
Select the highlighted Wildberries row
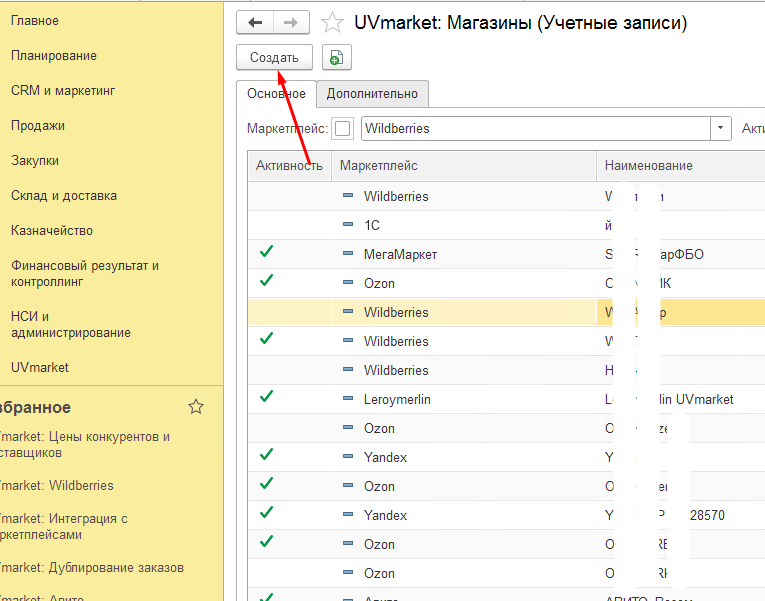(x=506, y=312)
